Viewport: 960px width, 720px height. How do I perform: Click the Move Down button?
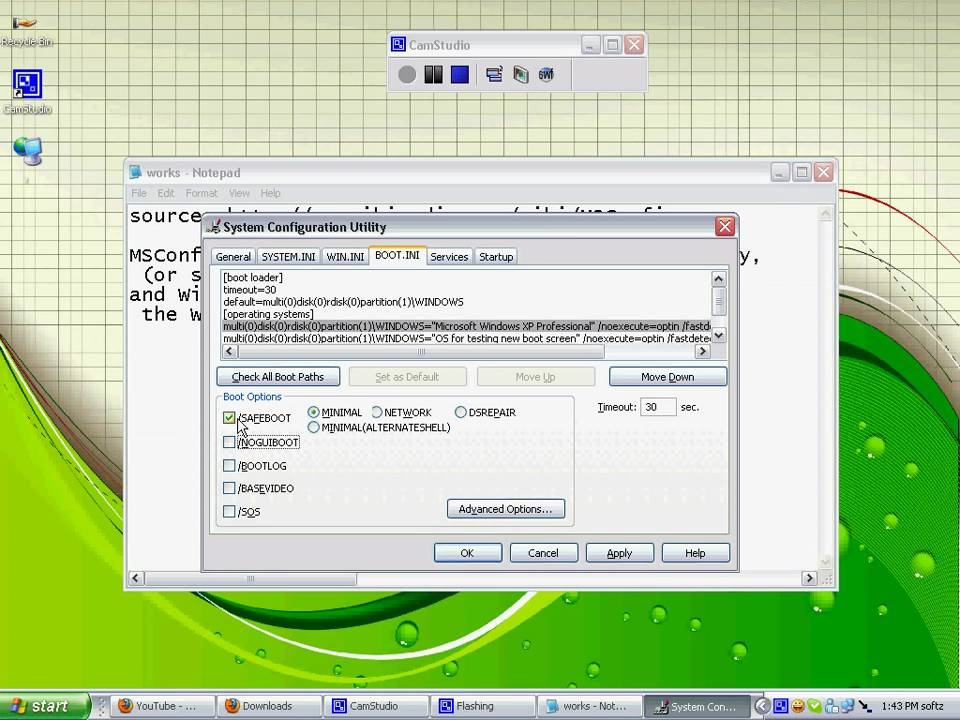667,377
